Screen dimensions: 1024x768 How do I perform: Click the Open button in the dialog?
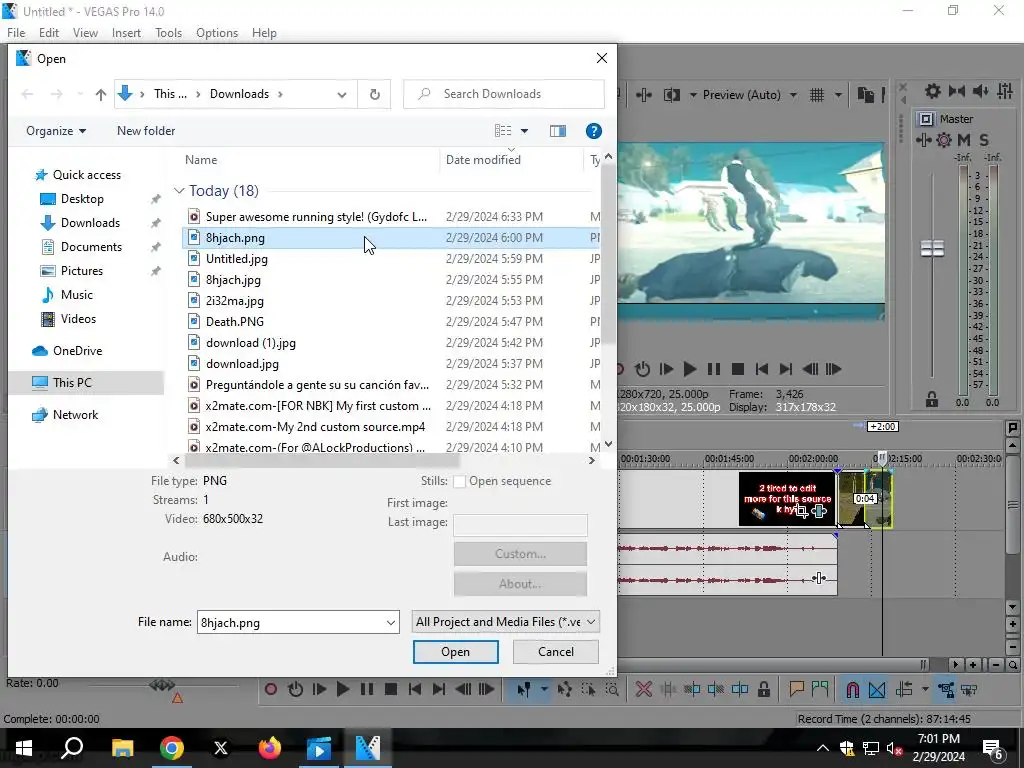click(455, 652)
